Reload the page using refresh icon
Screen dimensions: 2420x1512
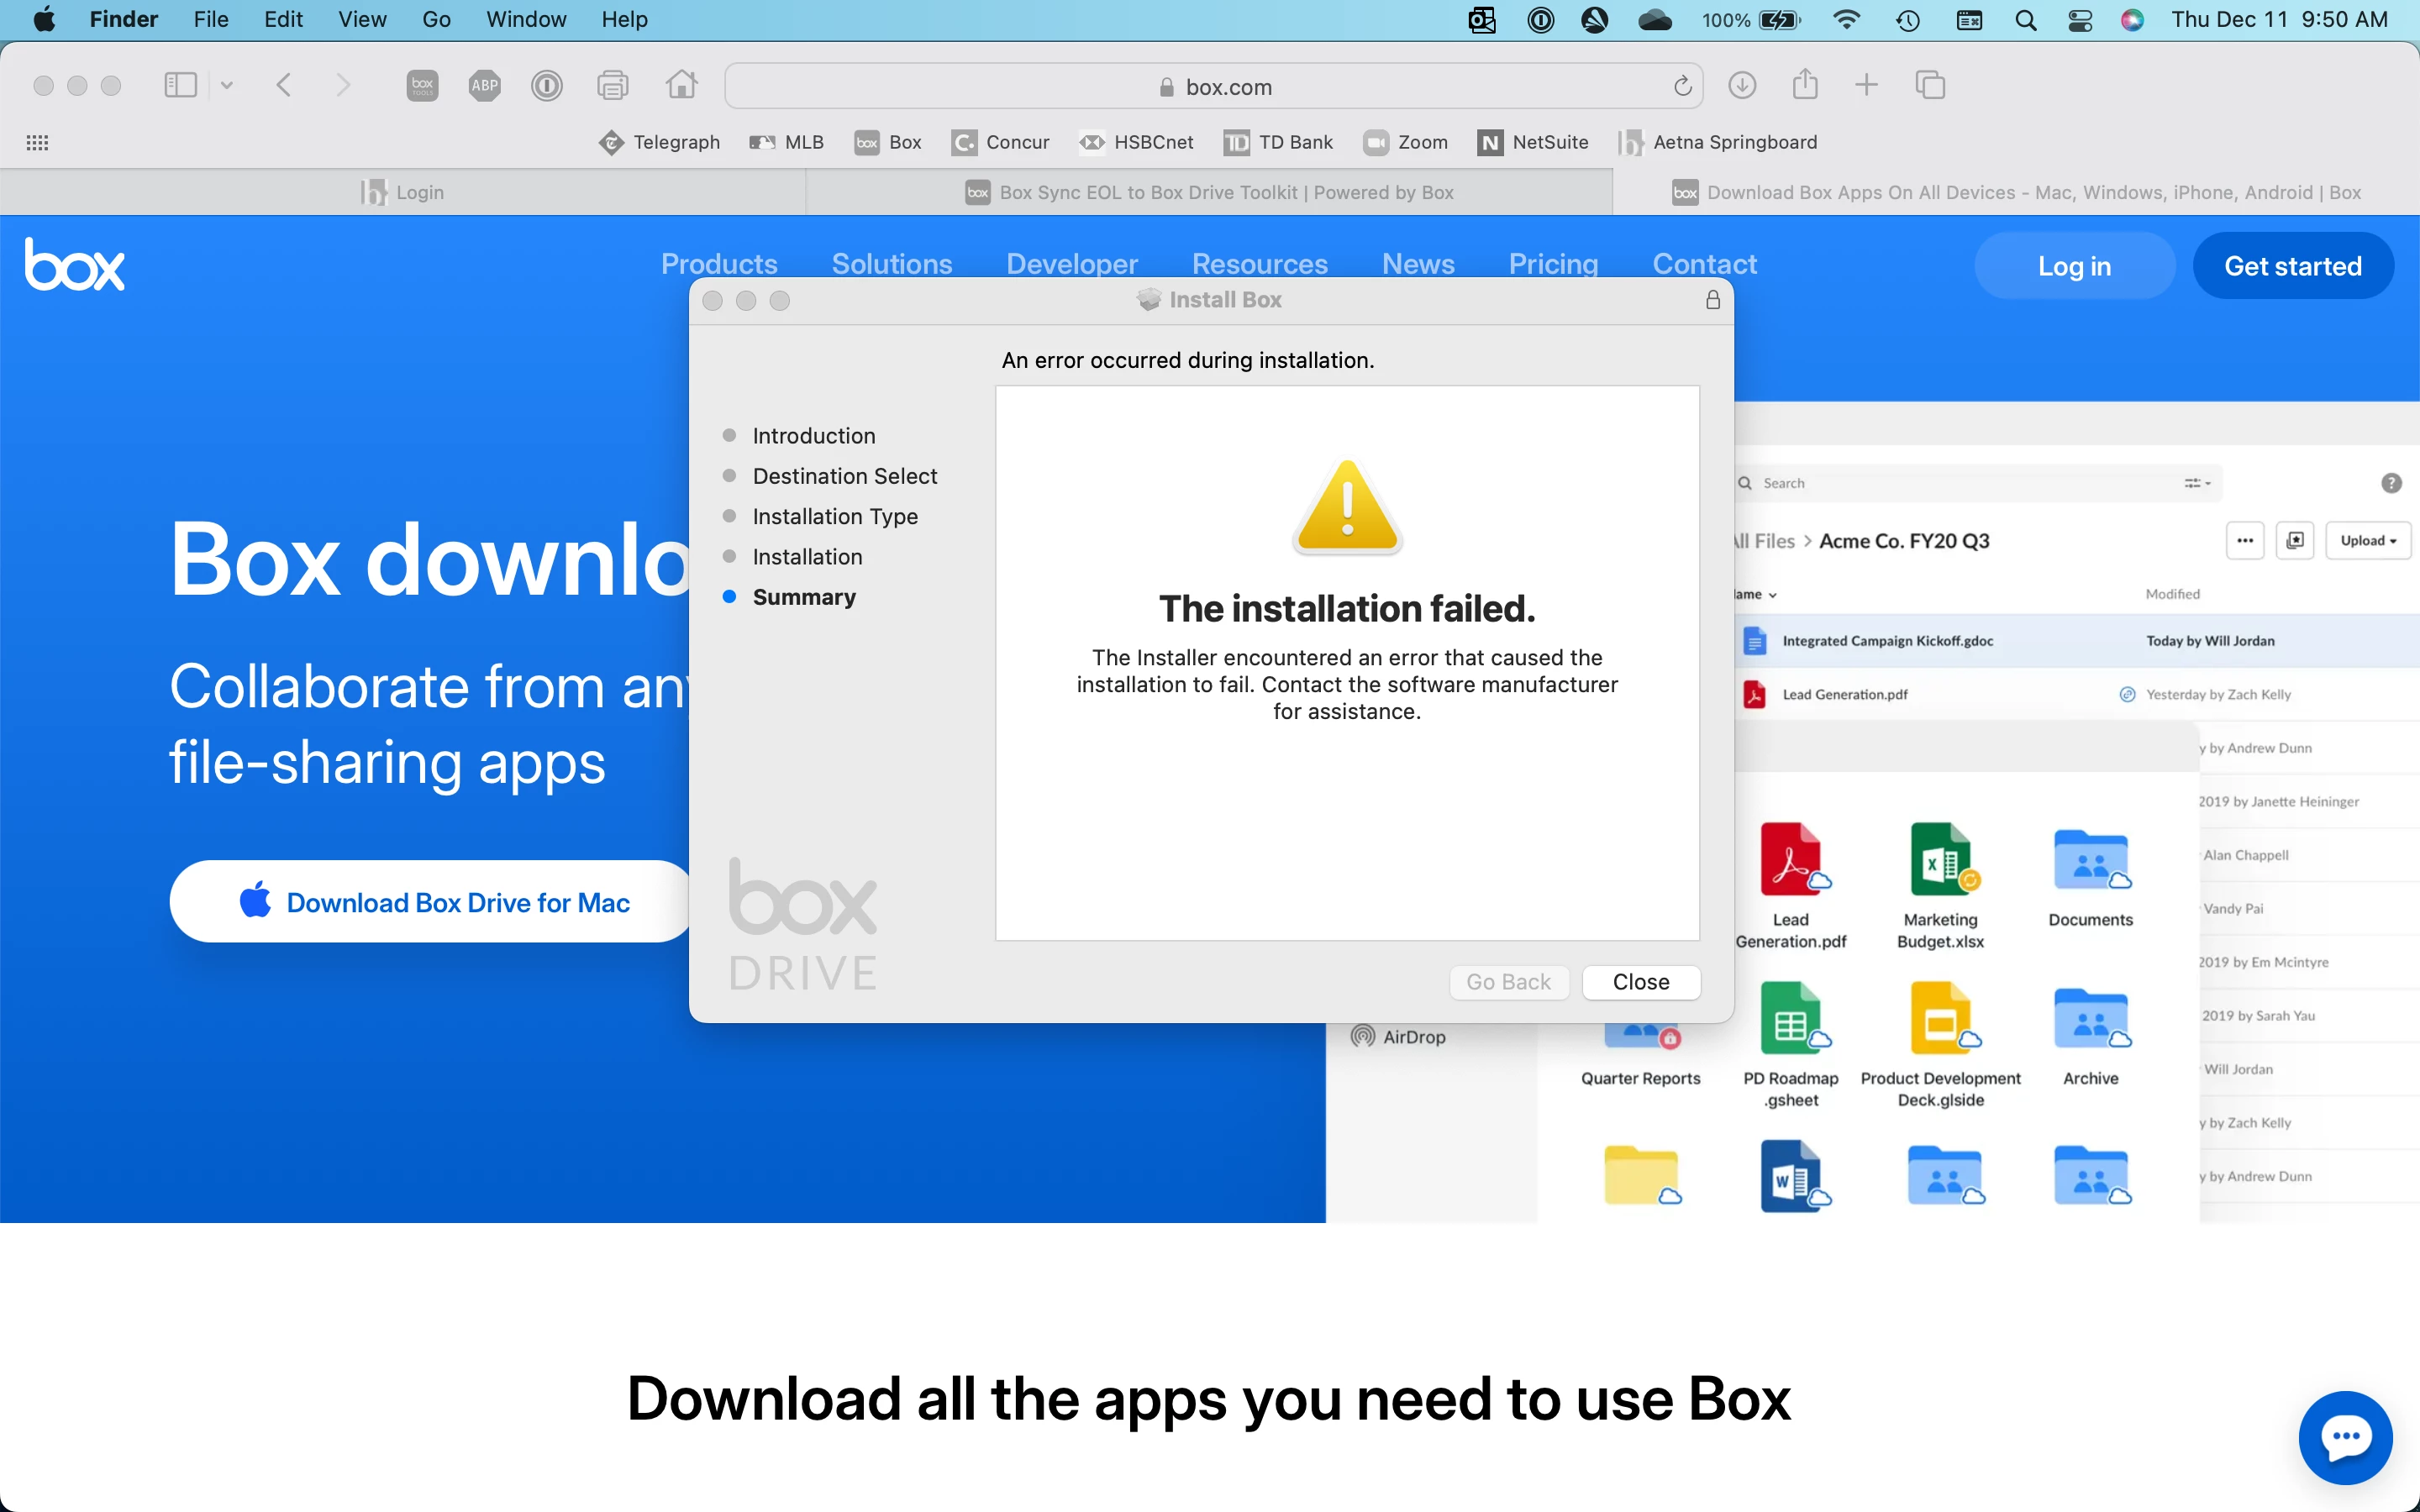click(1683, 86)
